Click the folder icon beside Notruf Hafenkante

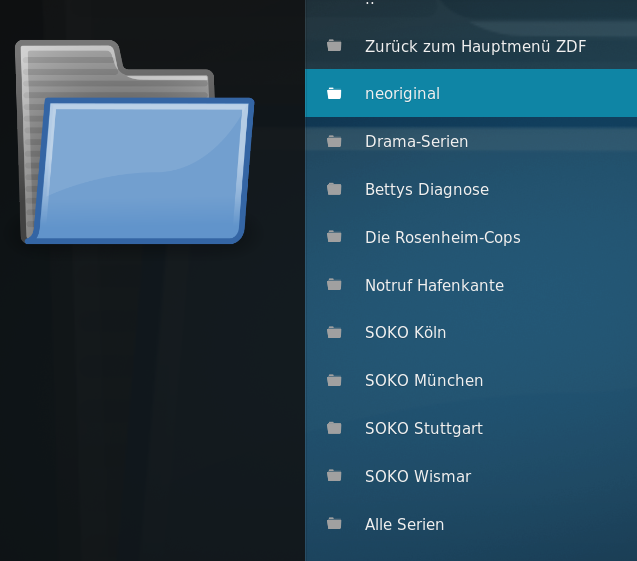click(x=334, y=285)
